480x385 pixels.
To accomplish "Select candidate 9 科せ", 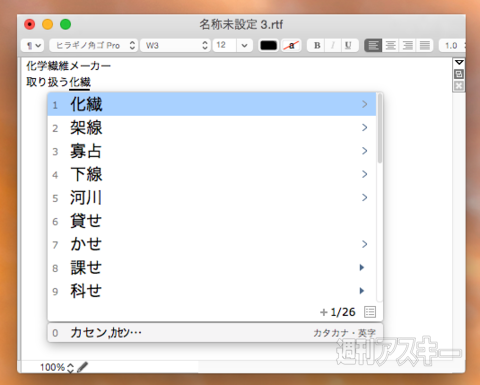I will click(212, 291).
